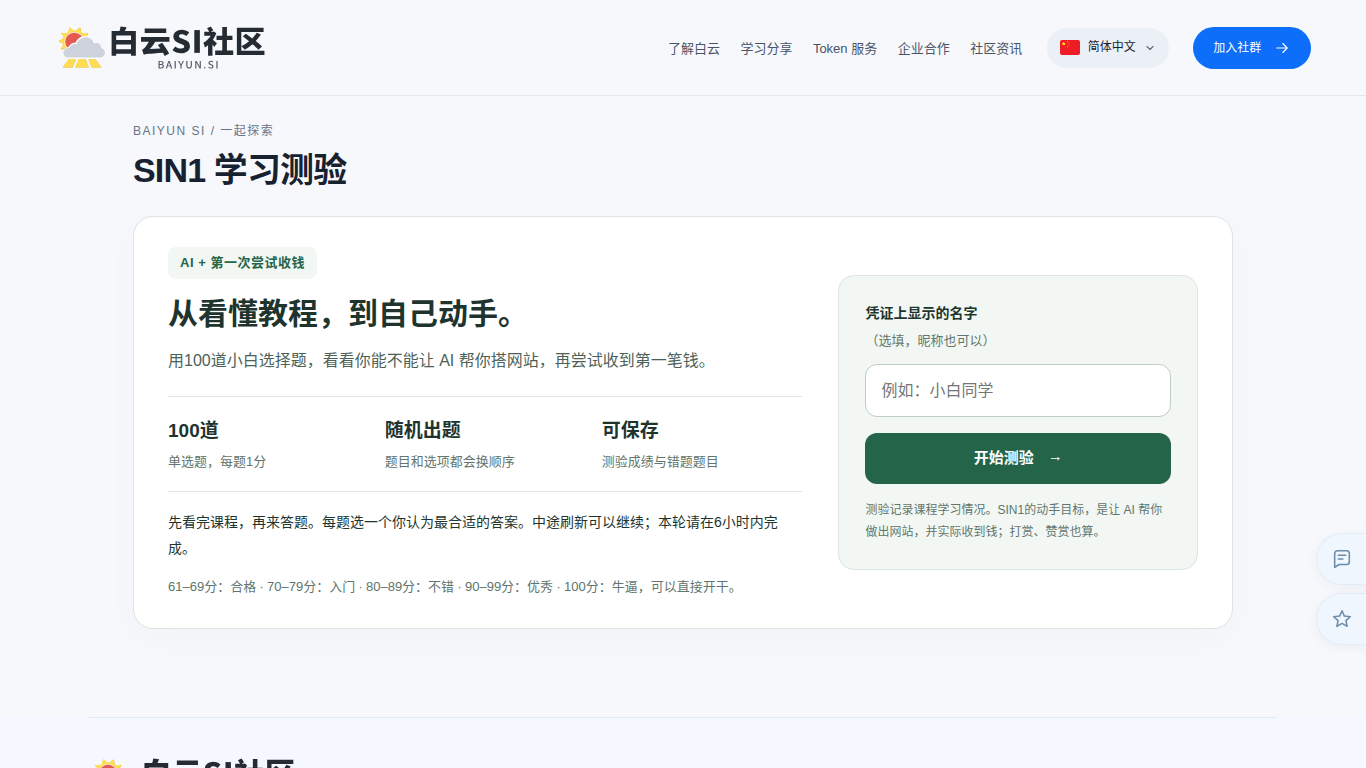Open Token 服务 nav item

(x=845, y=48)
